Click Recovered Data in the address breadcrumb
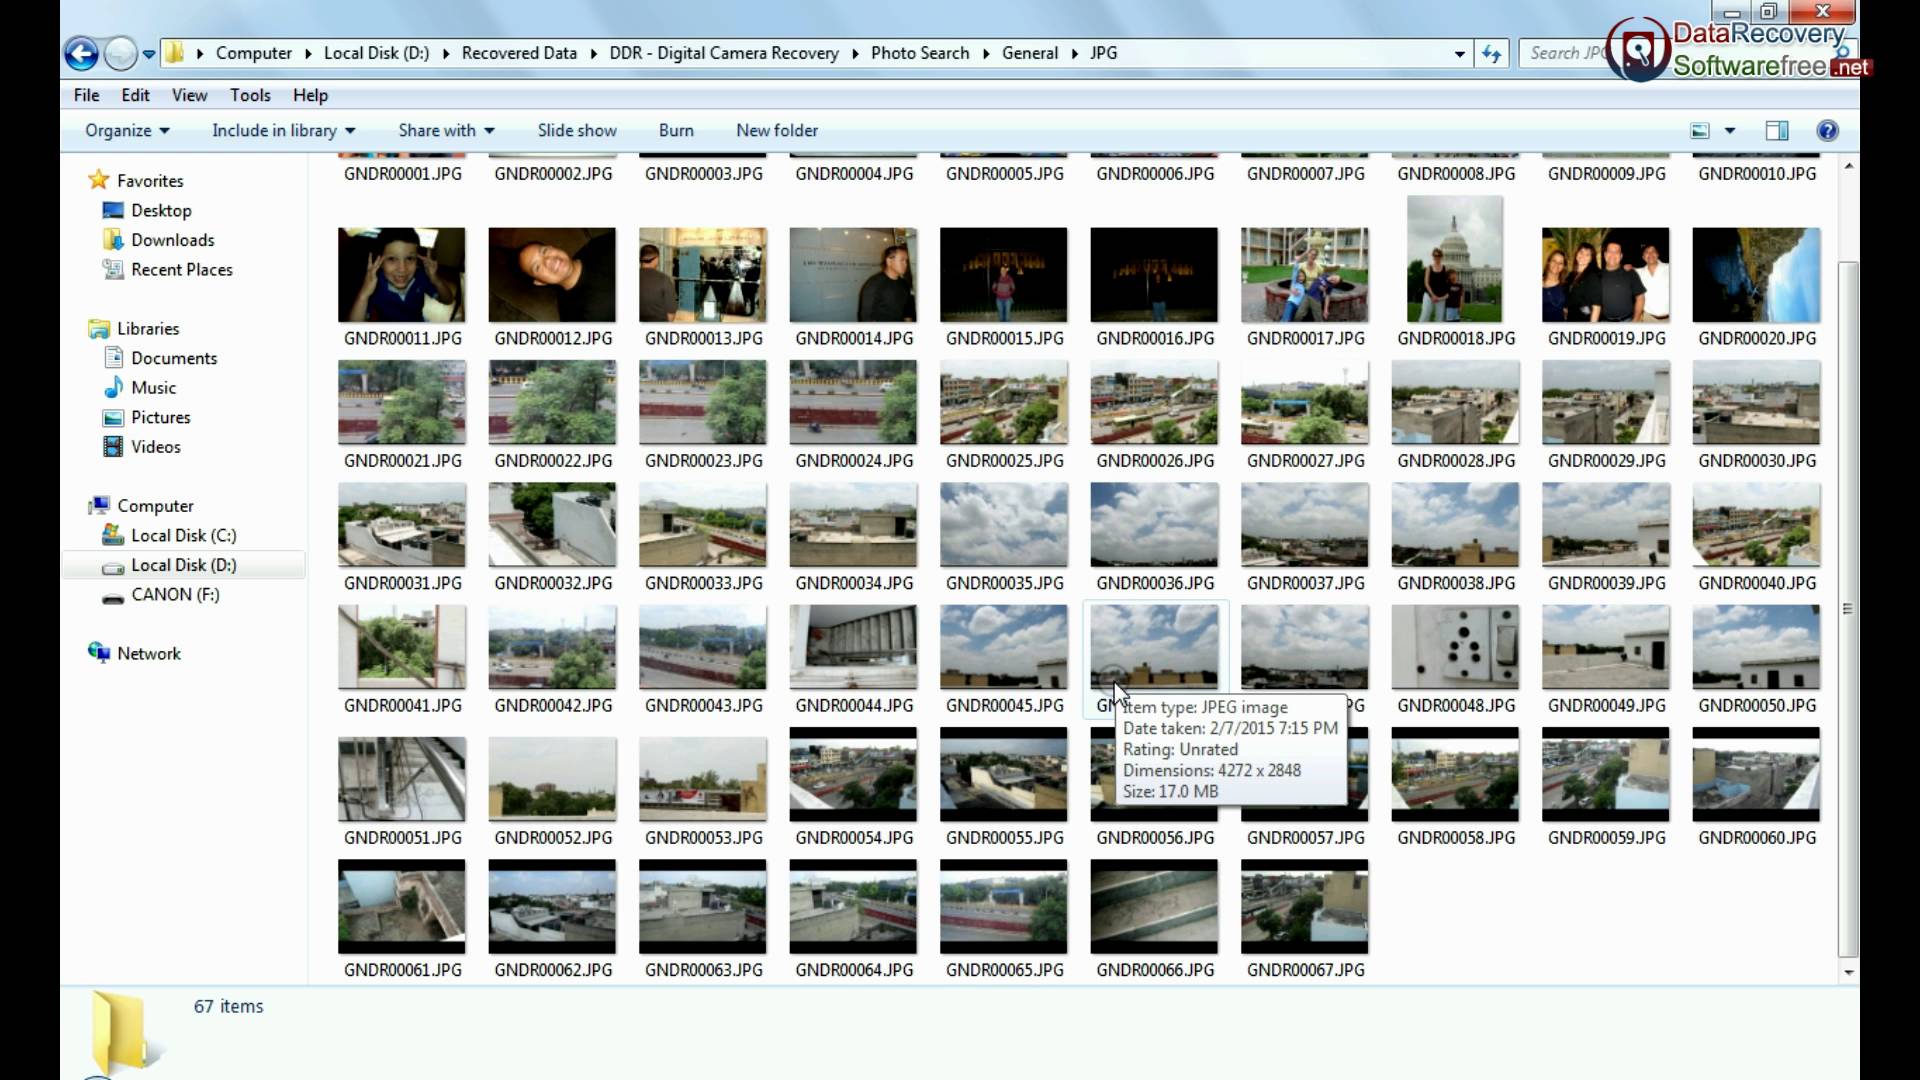 (519, 53)
